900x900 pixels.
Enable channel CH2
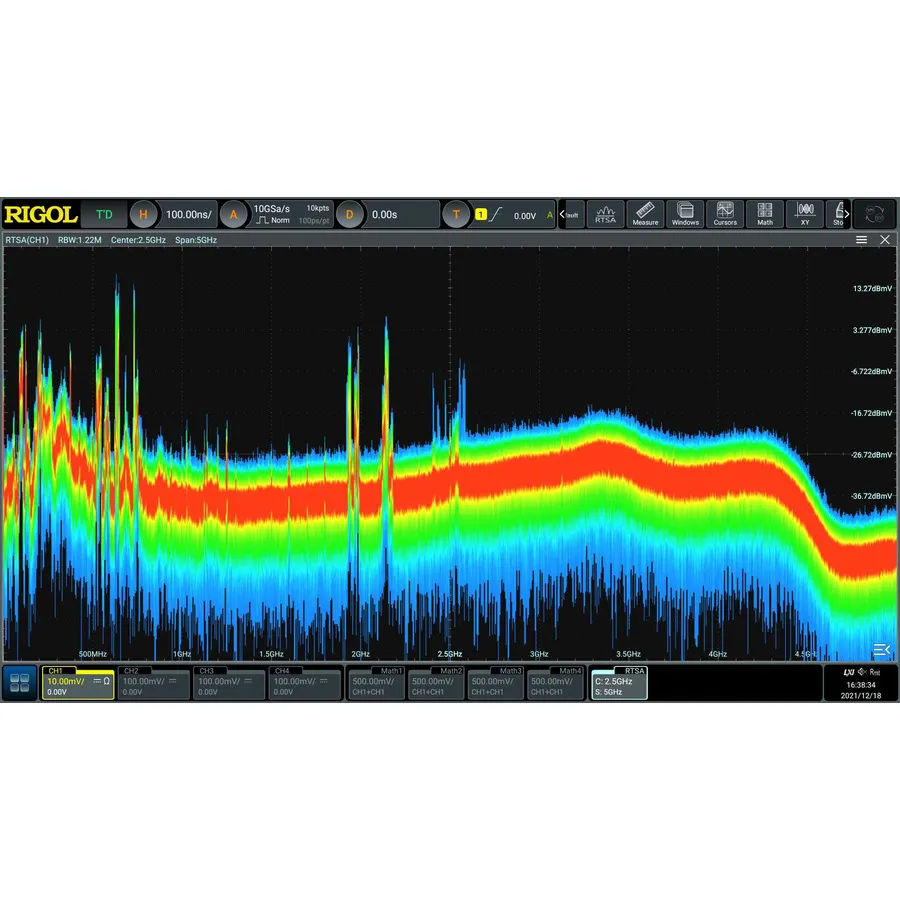click(x=152, y=682)
